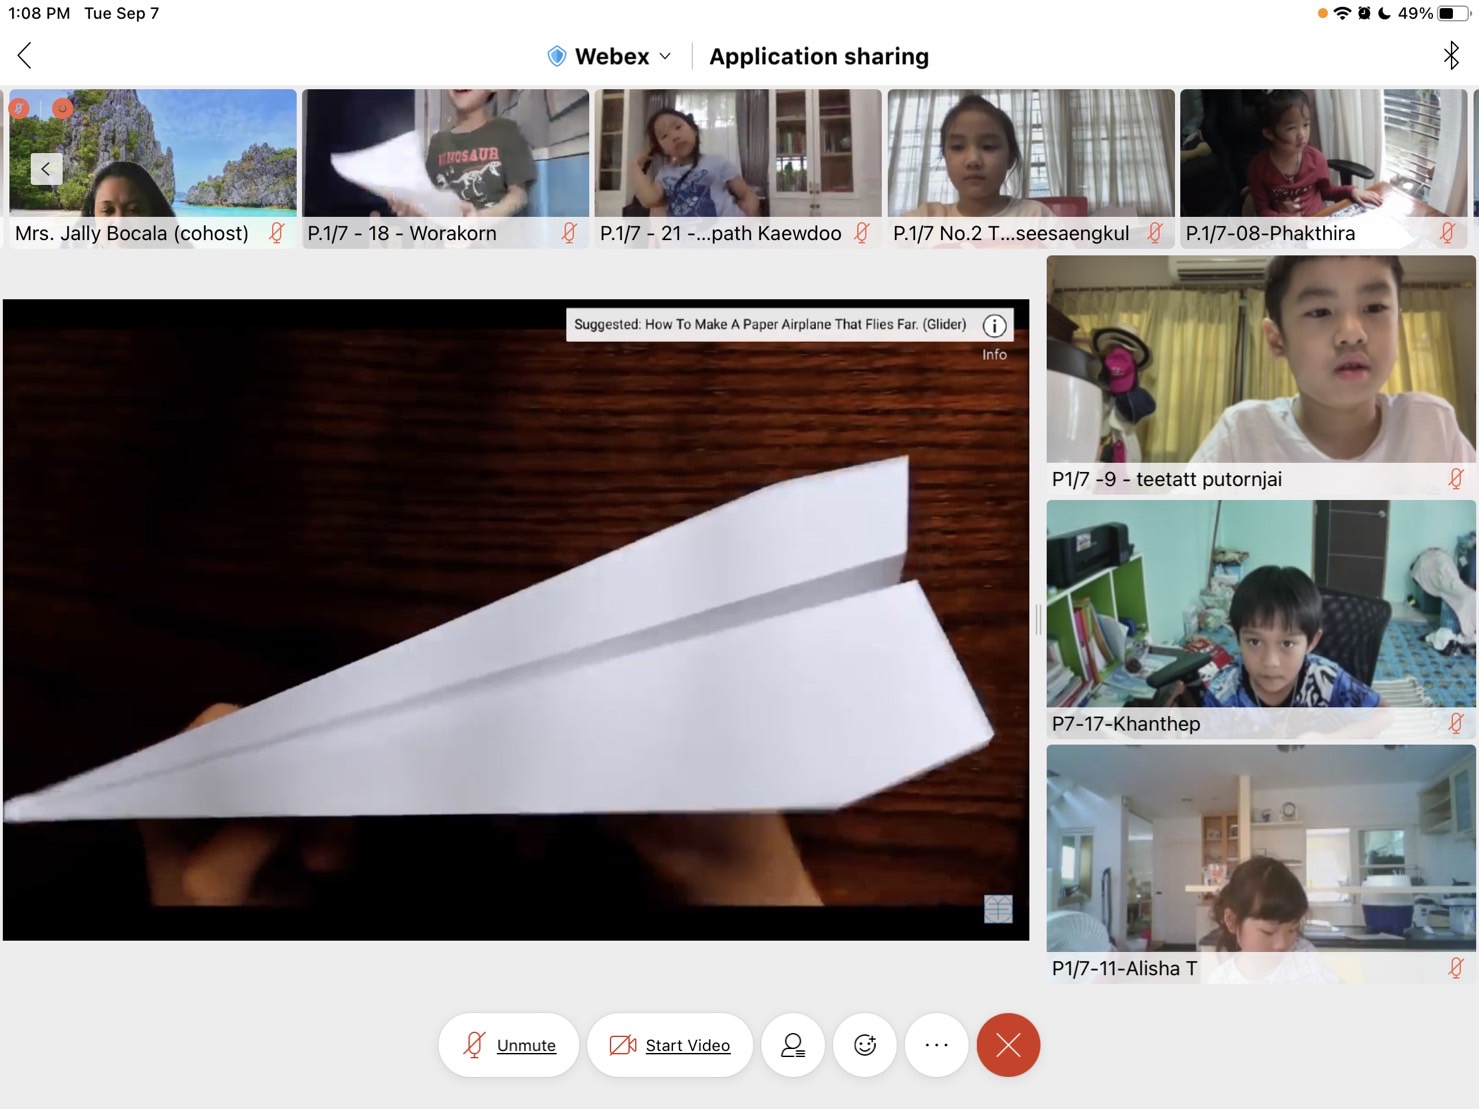Tap the grid icon in shared content corner

coord(998,909)
